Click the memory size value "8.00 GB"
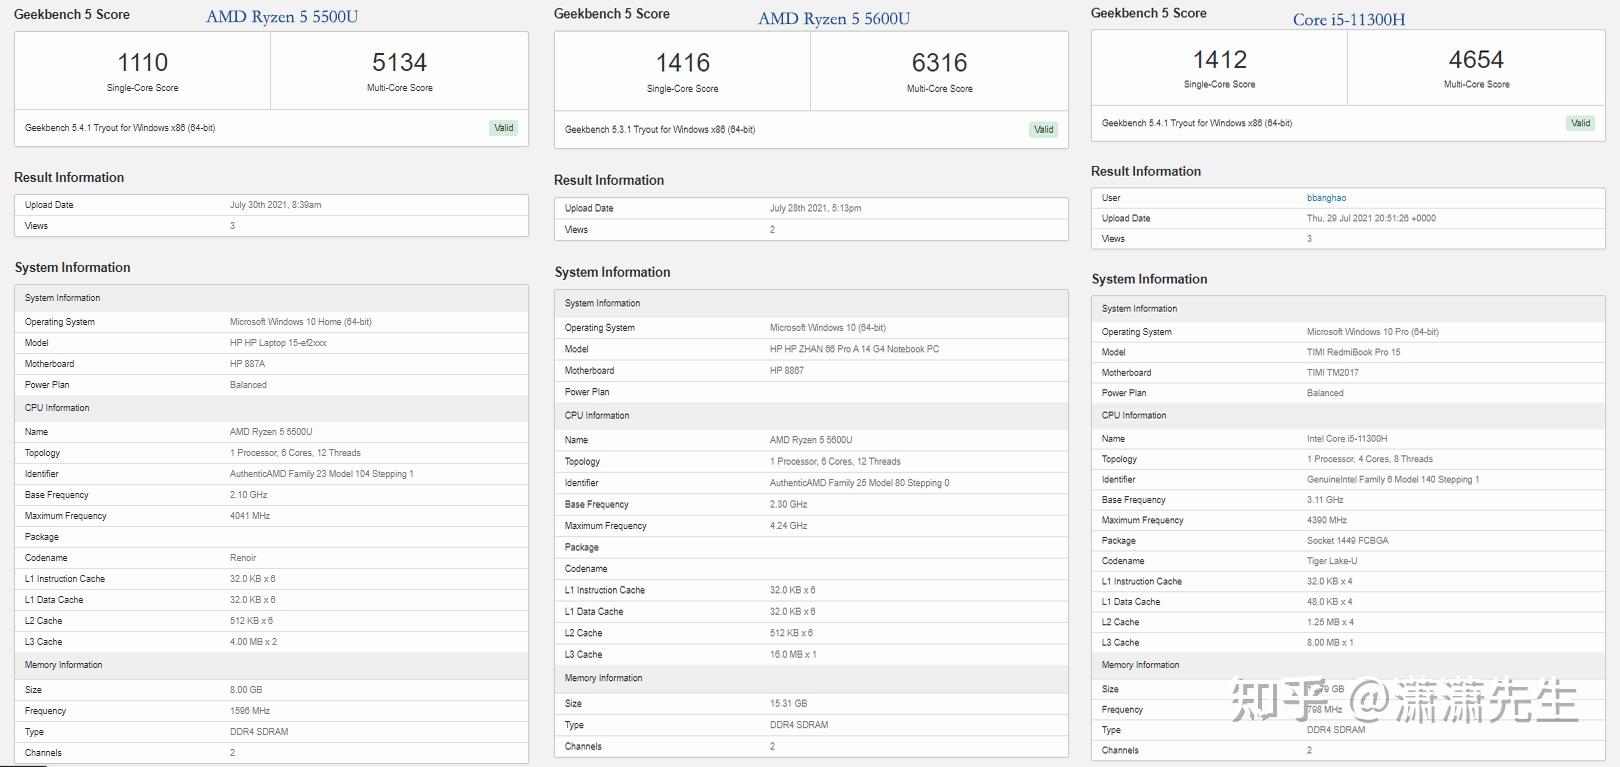Screen dimensions: 1620x767 click(246, 690)
